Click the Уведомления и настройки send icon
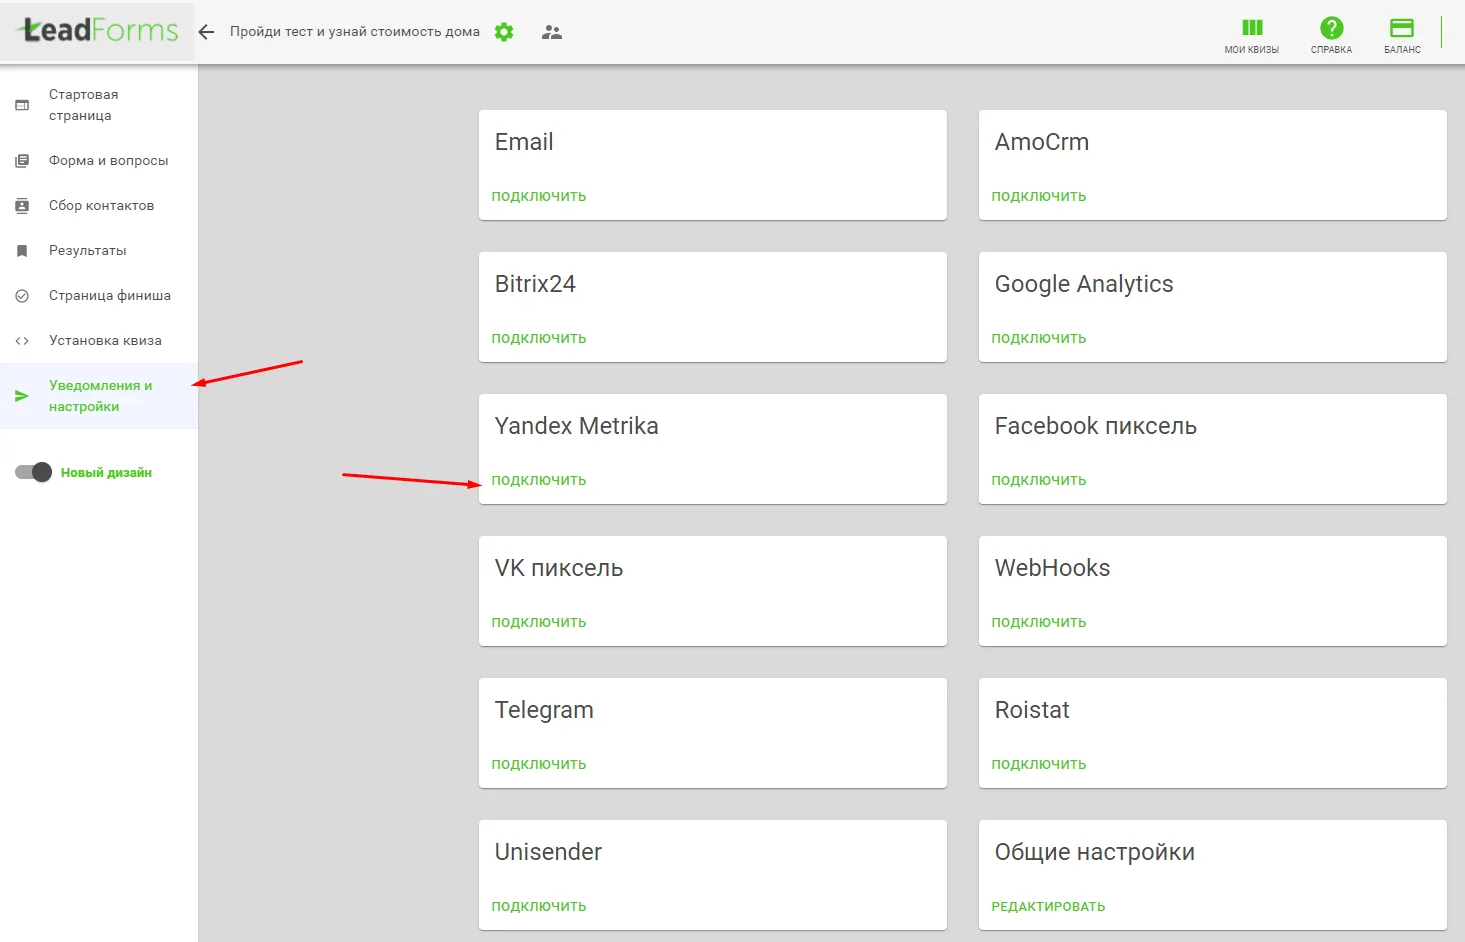This screenshot has width=1465, height=942. pos(22,396)
